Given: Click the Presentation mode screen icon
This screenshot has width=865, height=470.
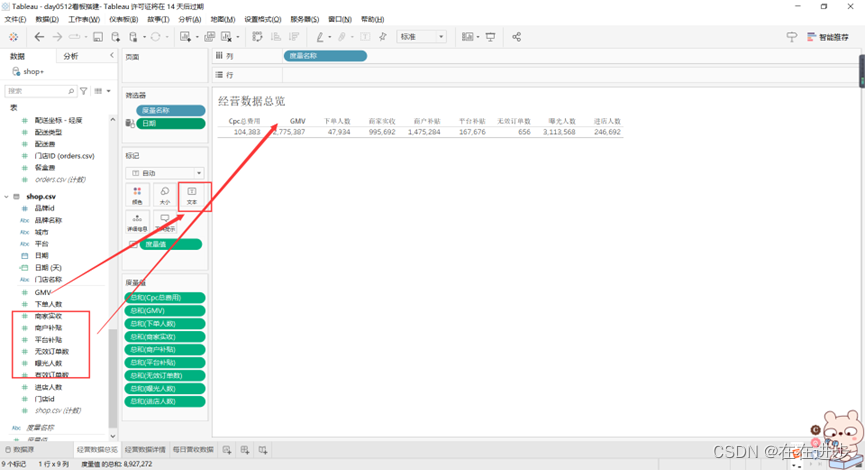Looking at the screenshot, I should (x=490, y=37).
